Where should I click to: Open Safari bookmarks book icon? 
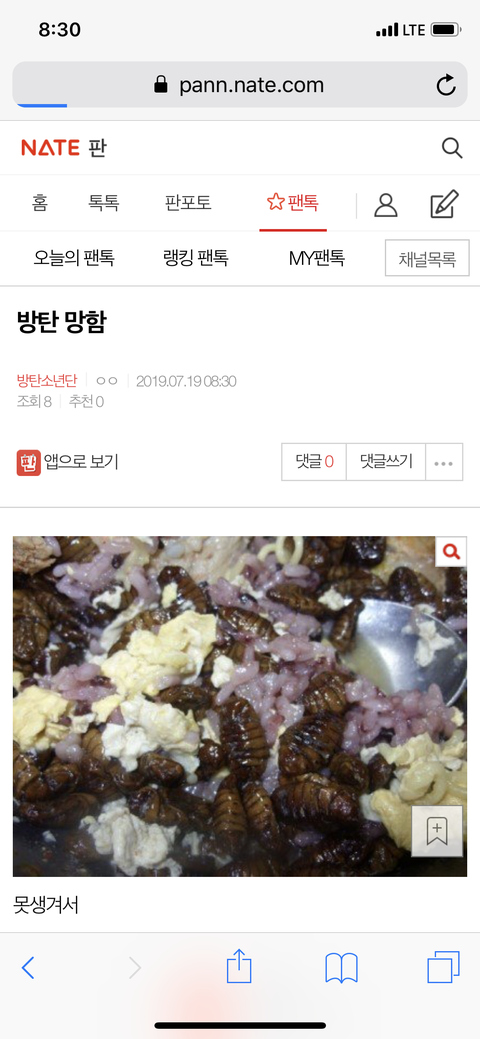(x=341, y=968)
